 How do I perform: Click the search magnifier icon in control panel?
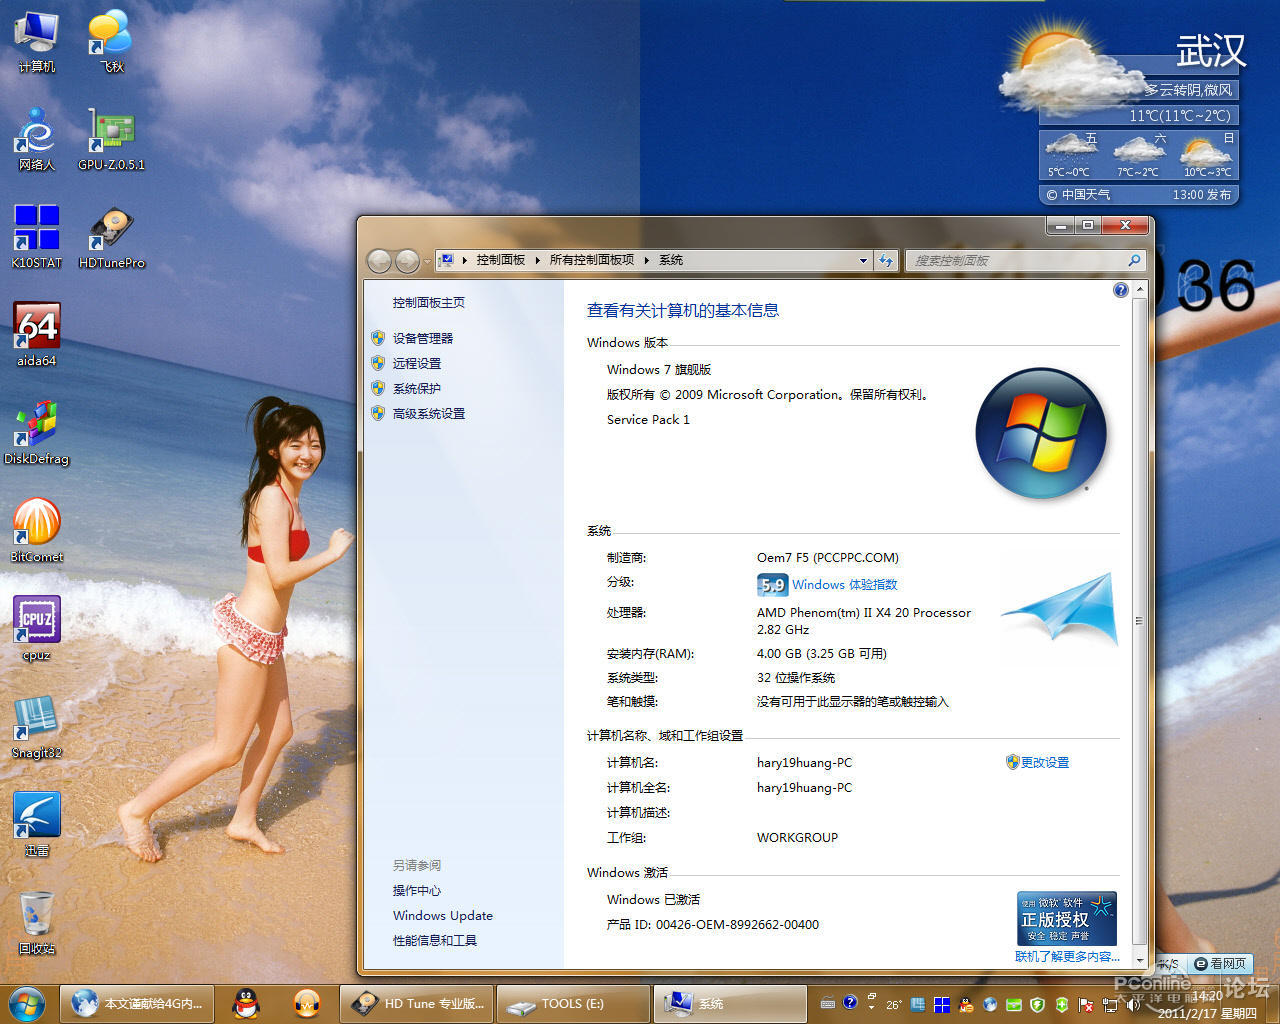(1134, 260)
